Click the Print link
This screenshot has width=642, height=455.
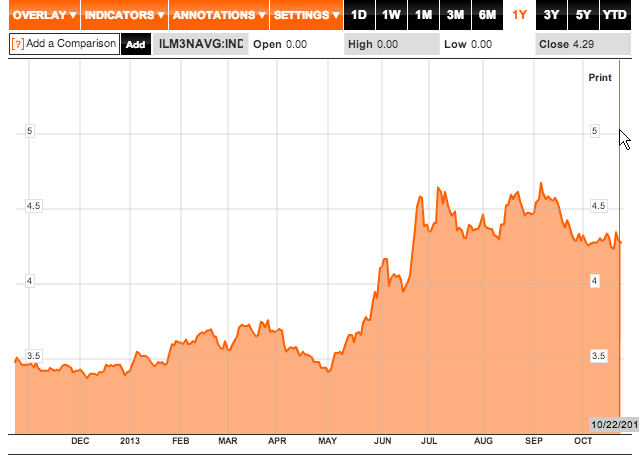pyautogui.click(x=600, y=77)
